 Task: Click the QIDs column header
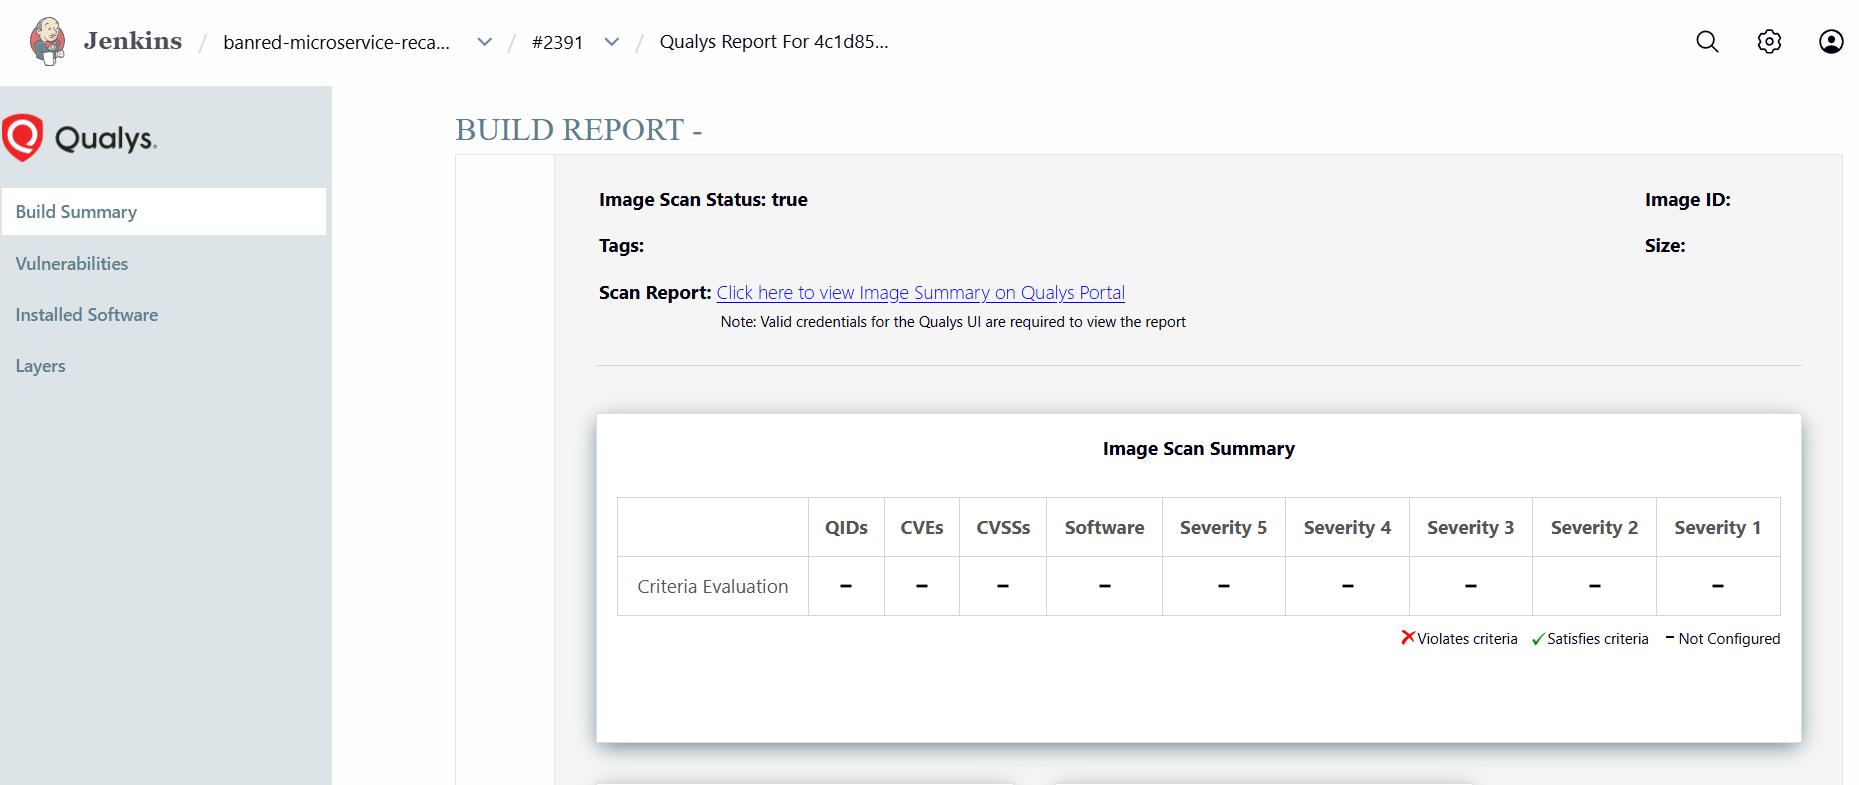click(846, 527)
